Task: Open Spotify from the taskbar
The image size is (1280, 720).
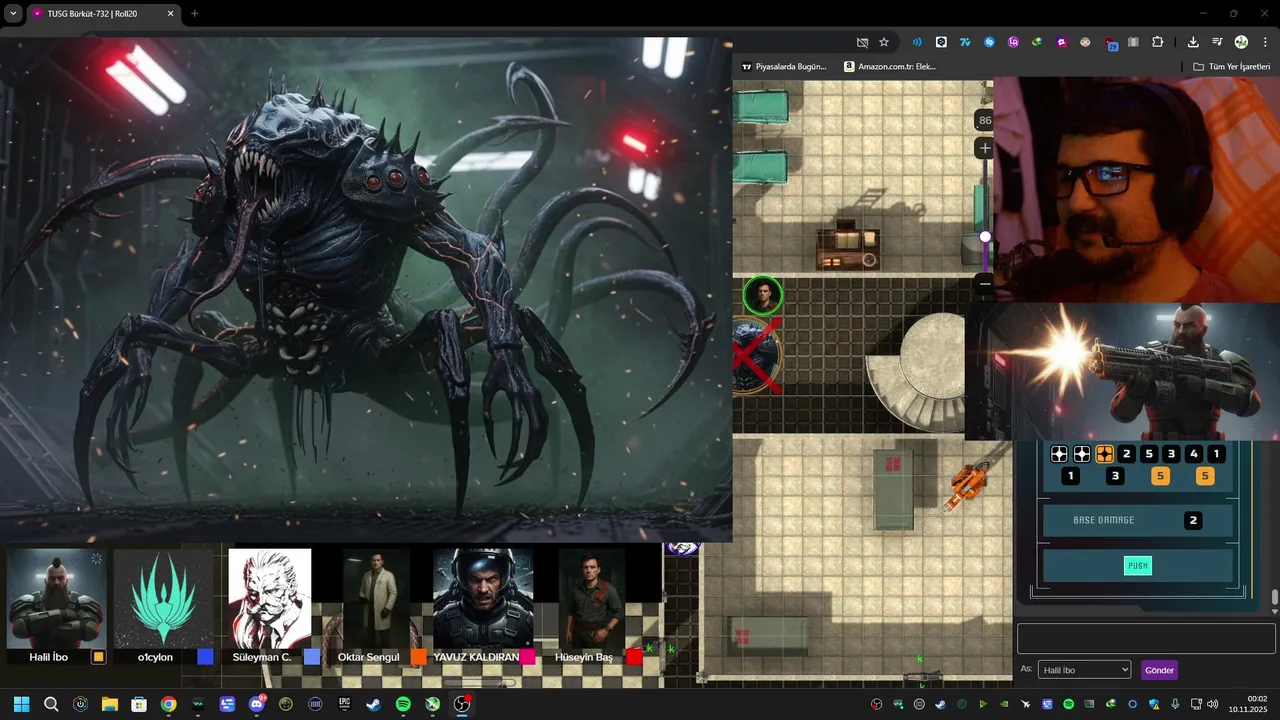Action: coord(403,704)
